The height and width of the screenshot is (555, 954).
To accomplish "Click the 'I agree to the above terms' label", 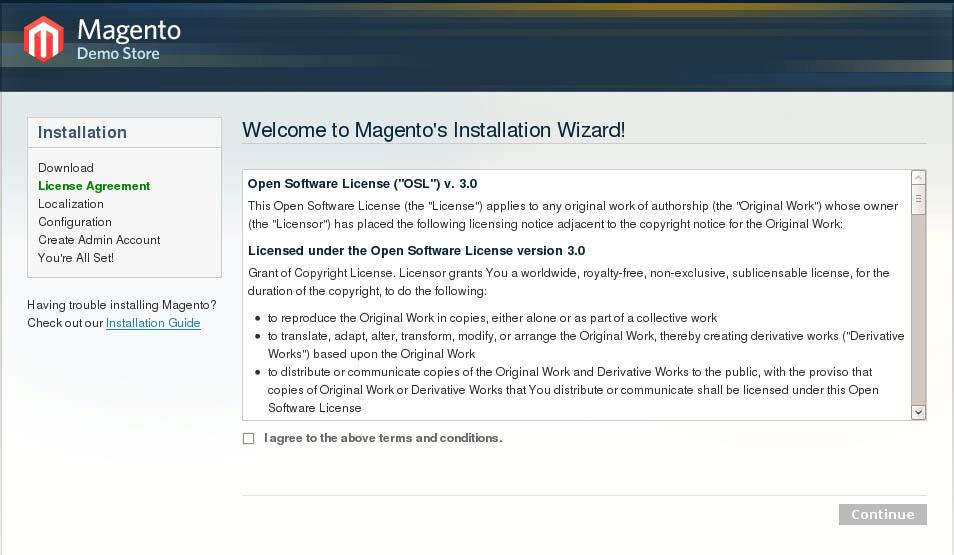I will coord(383,438).
